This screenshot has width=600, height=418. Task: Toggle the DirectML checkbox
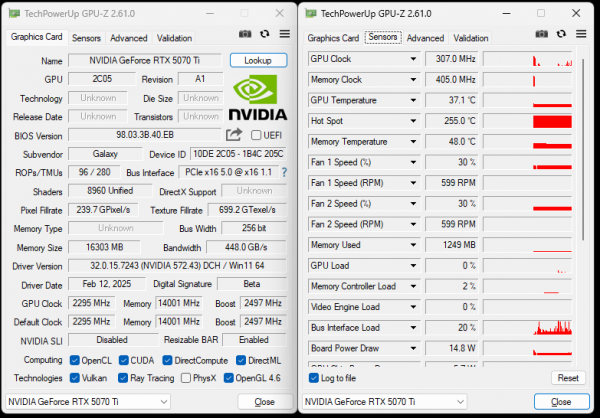pyautogui.click(x=241, y=360)
